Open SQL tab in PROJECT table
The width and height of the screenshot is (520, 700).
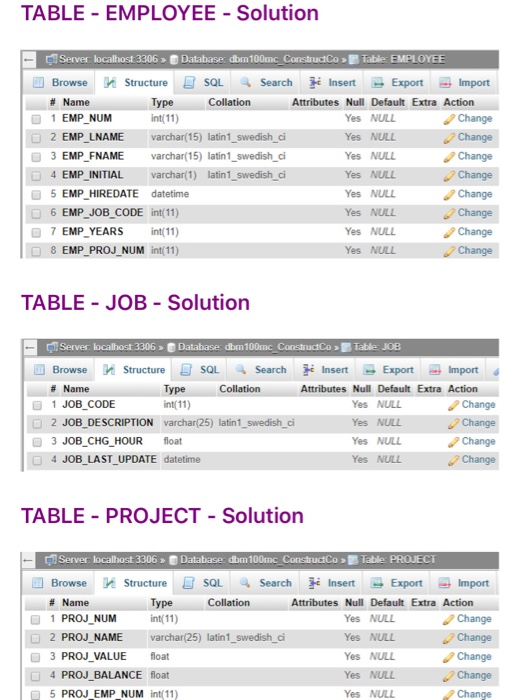pos(202,583)
